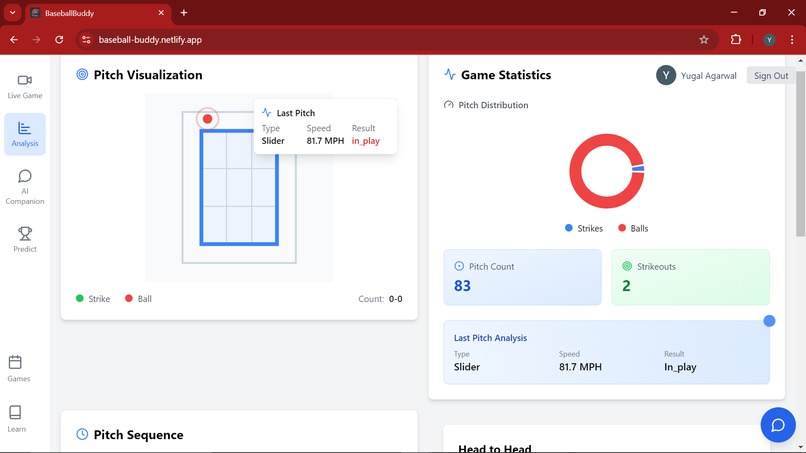This screenshot has width=806, height=453.
Task: Open the browser extensions puzzle icon
Action: tap(736, 40)
